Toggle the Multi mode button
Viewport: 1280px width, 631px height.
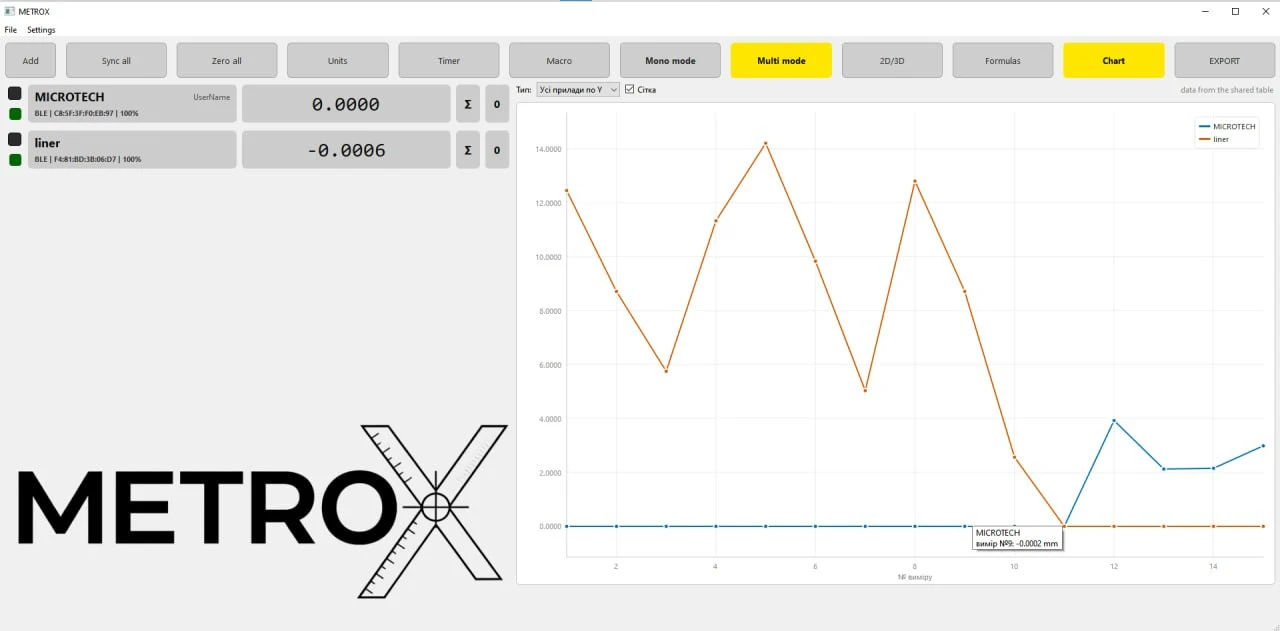coord(781,61)
